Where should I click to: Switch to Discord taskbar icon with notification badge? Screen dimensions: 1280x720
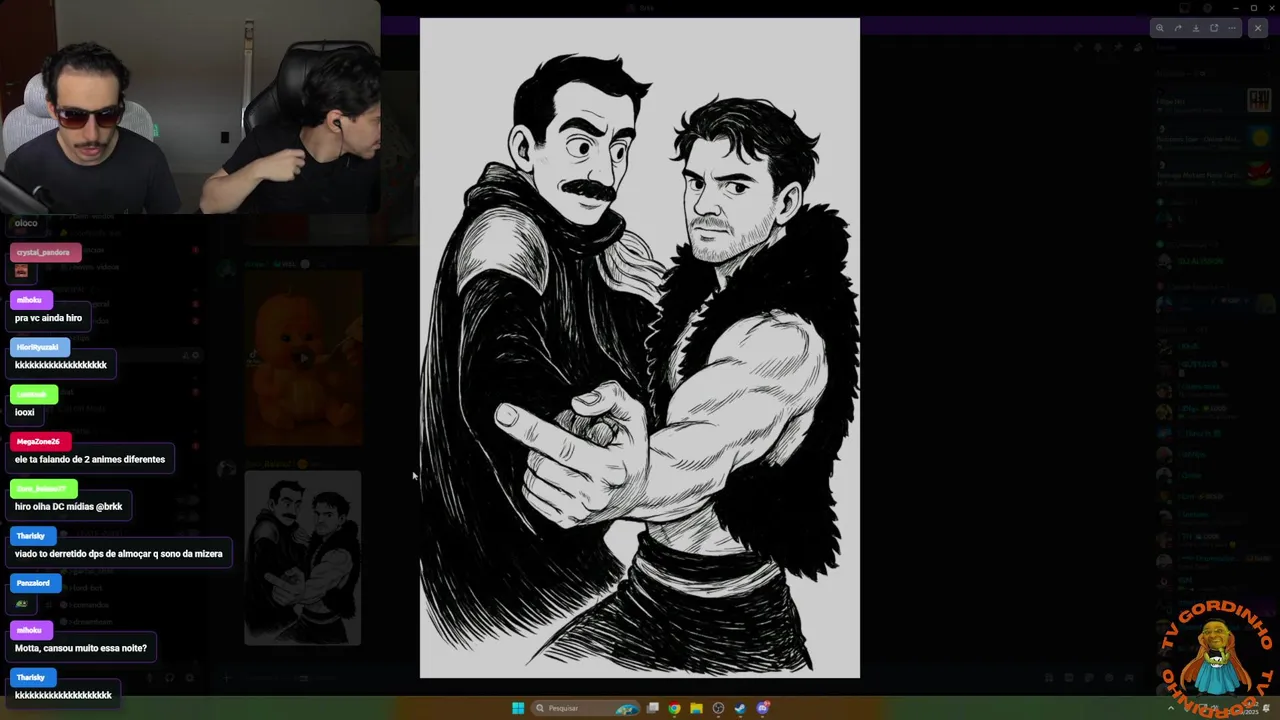tap(763, 708)
